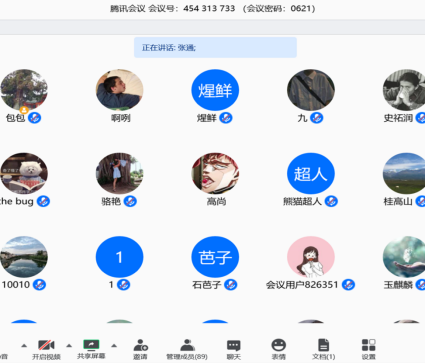
Task: Click the muted mic icon beside 10010
Action: point(39,284)
